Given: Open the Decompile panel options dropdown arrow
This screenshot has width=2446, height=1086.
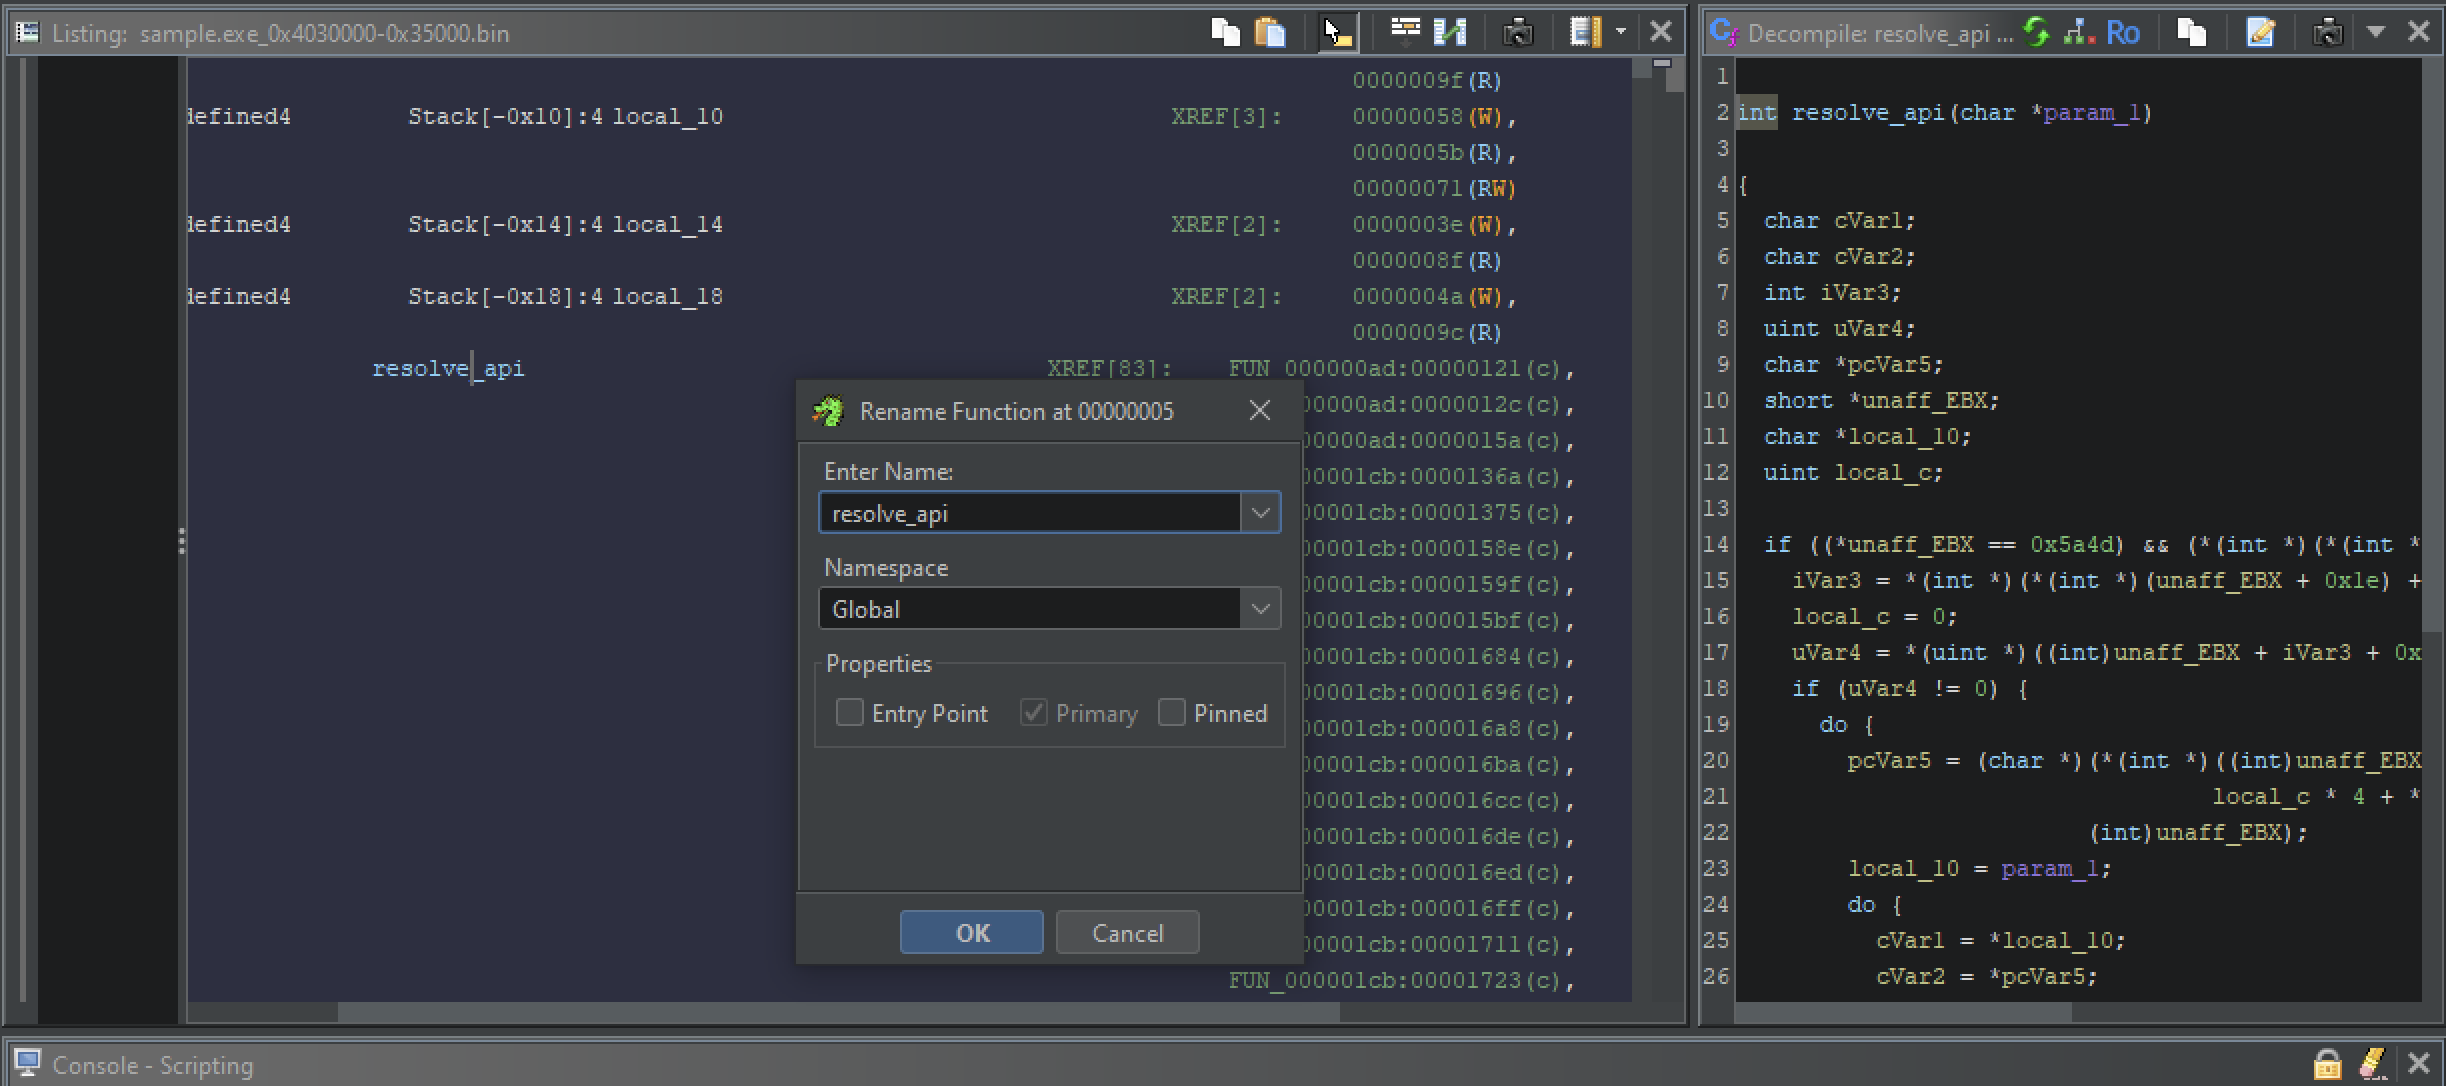Looking at the screenshot, I should [2376, 32].
